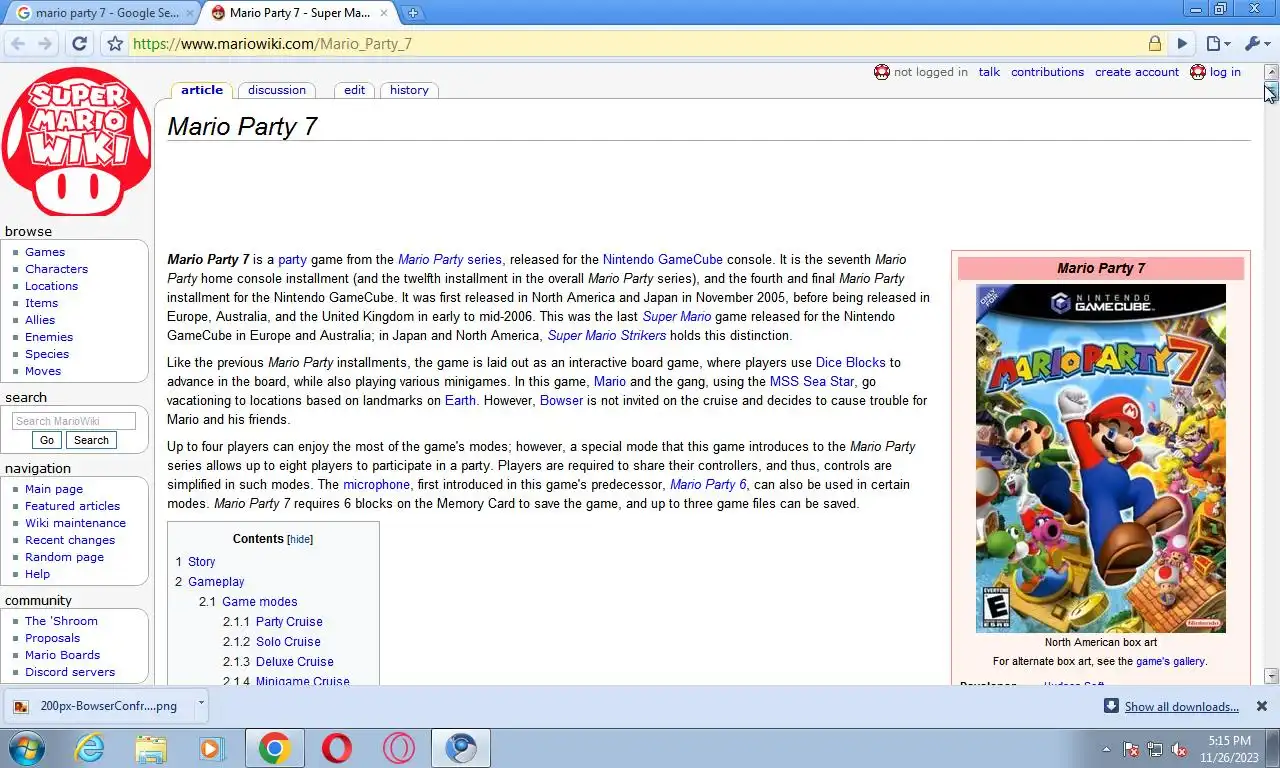Click the Mario Party 7 box art image
Screen dimensions: 1280x768
[1101, 459]
